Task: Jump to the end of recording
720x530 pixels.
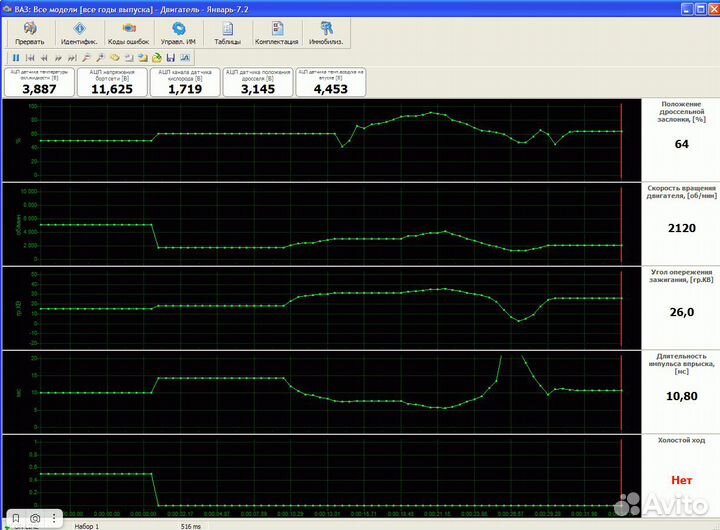Action: (72, 58)
